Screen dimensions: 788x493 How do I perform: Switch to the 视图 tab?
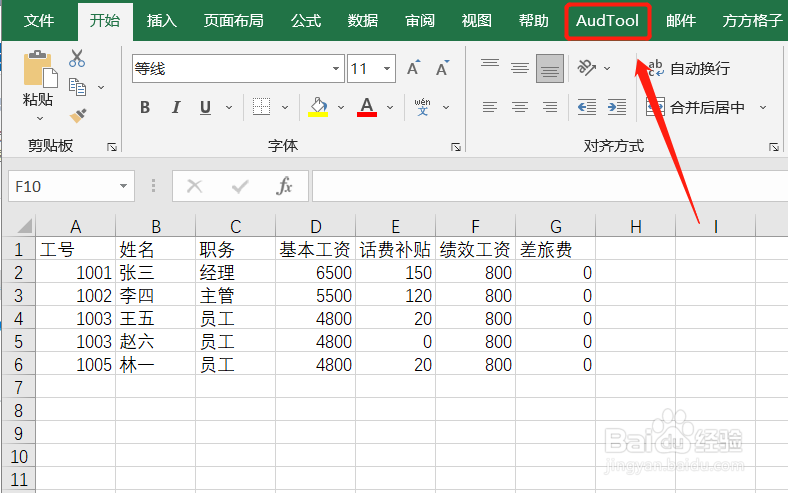[x=476, y=21]
